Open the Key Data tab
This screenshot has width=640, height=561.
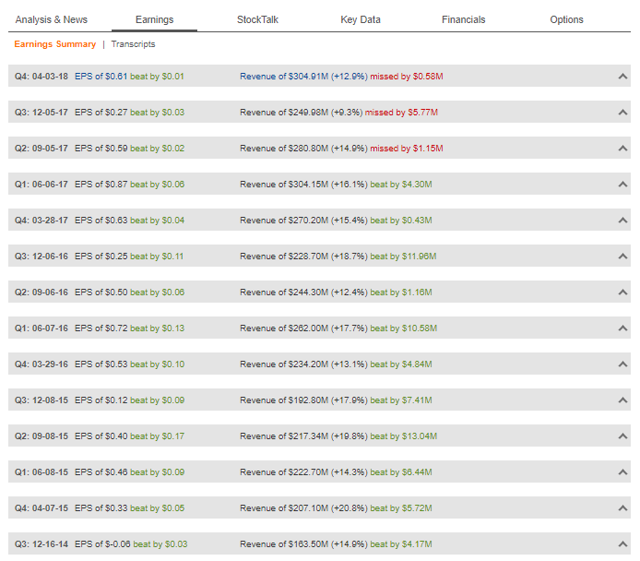(360, 20)
